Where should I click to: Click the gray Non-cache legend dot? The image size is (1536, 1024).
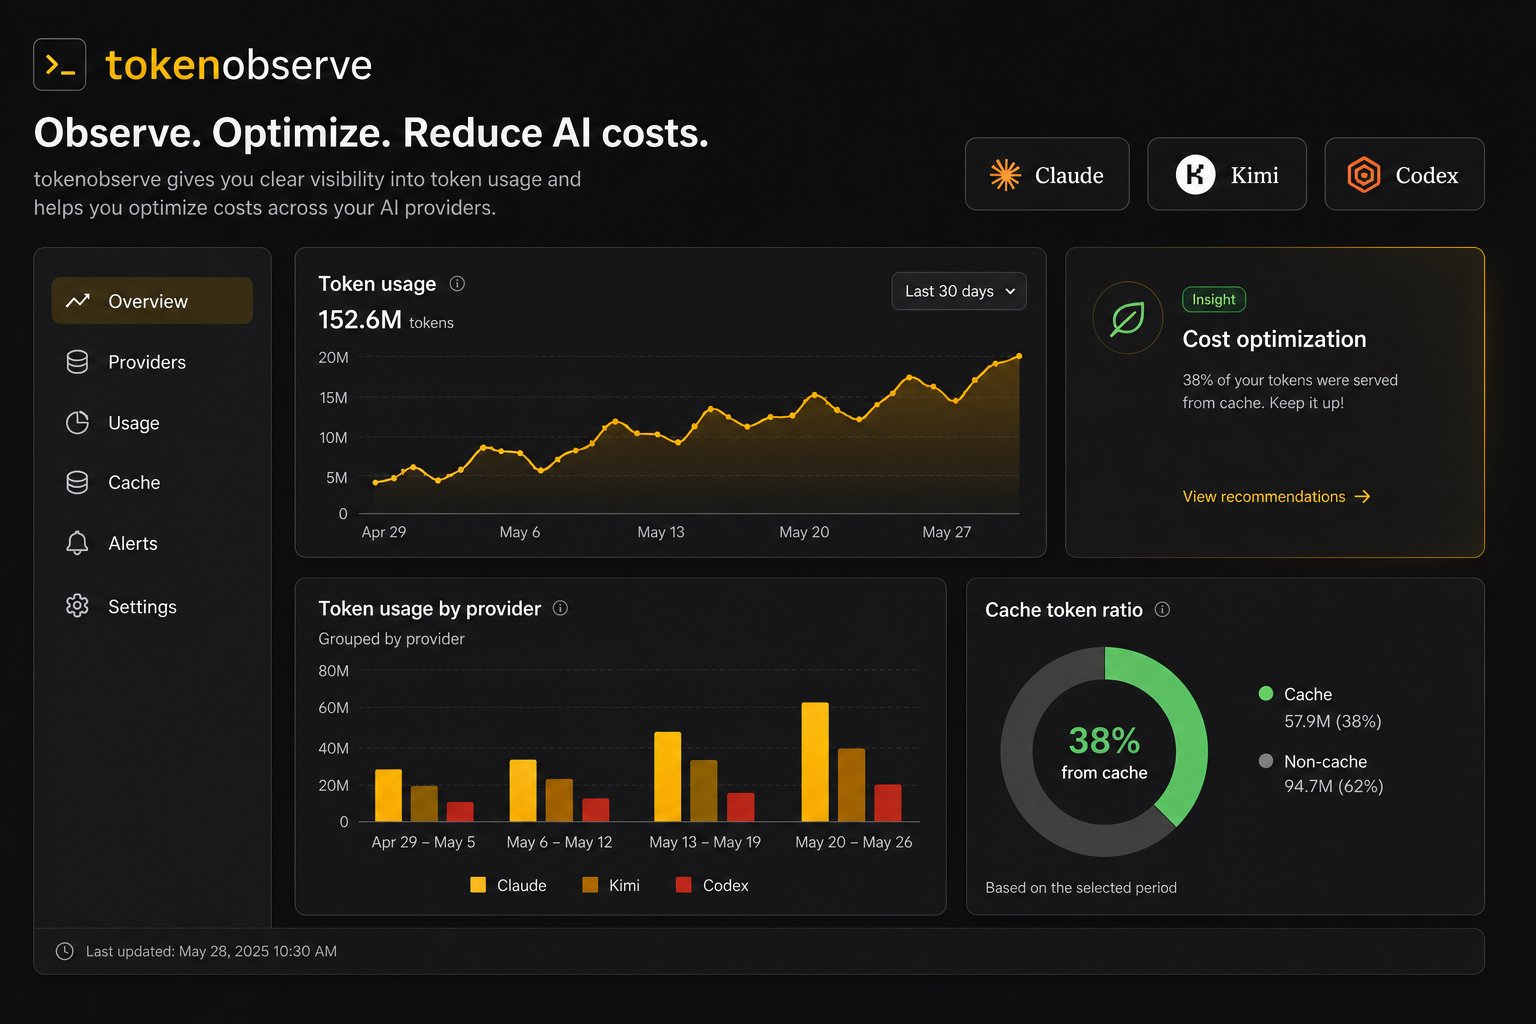[x=1266, y=761]
